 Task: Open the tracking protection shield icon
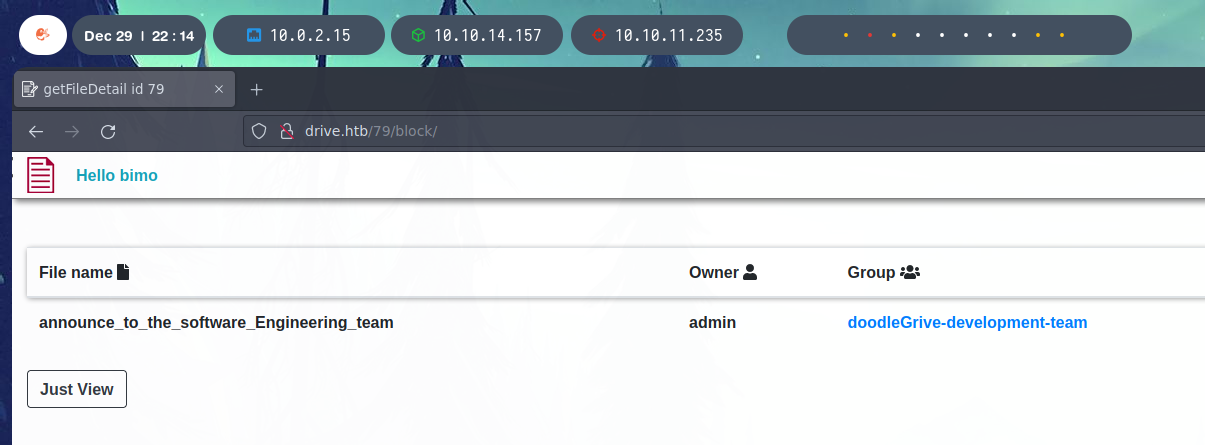(x=258, y=131)
